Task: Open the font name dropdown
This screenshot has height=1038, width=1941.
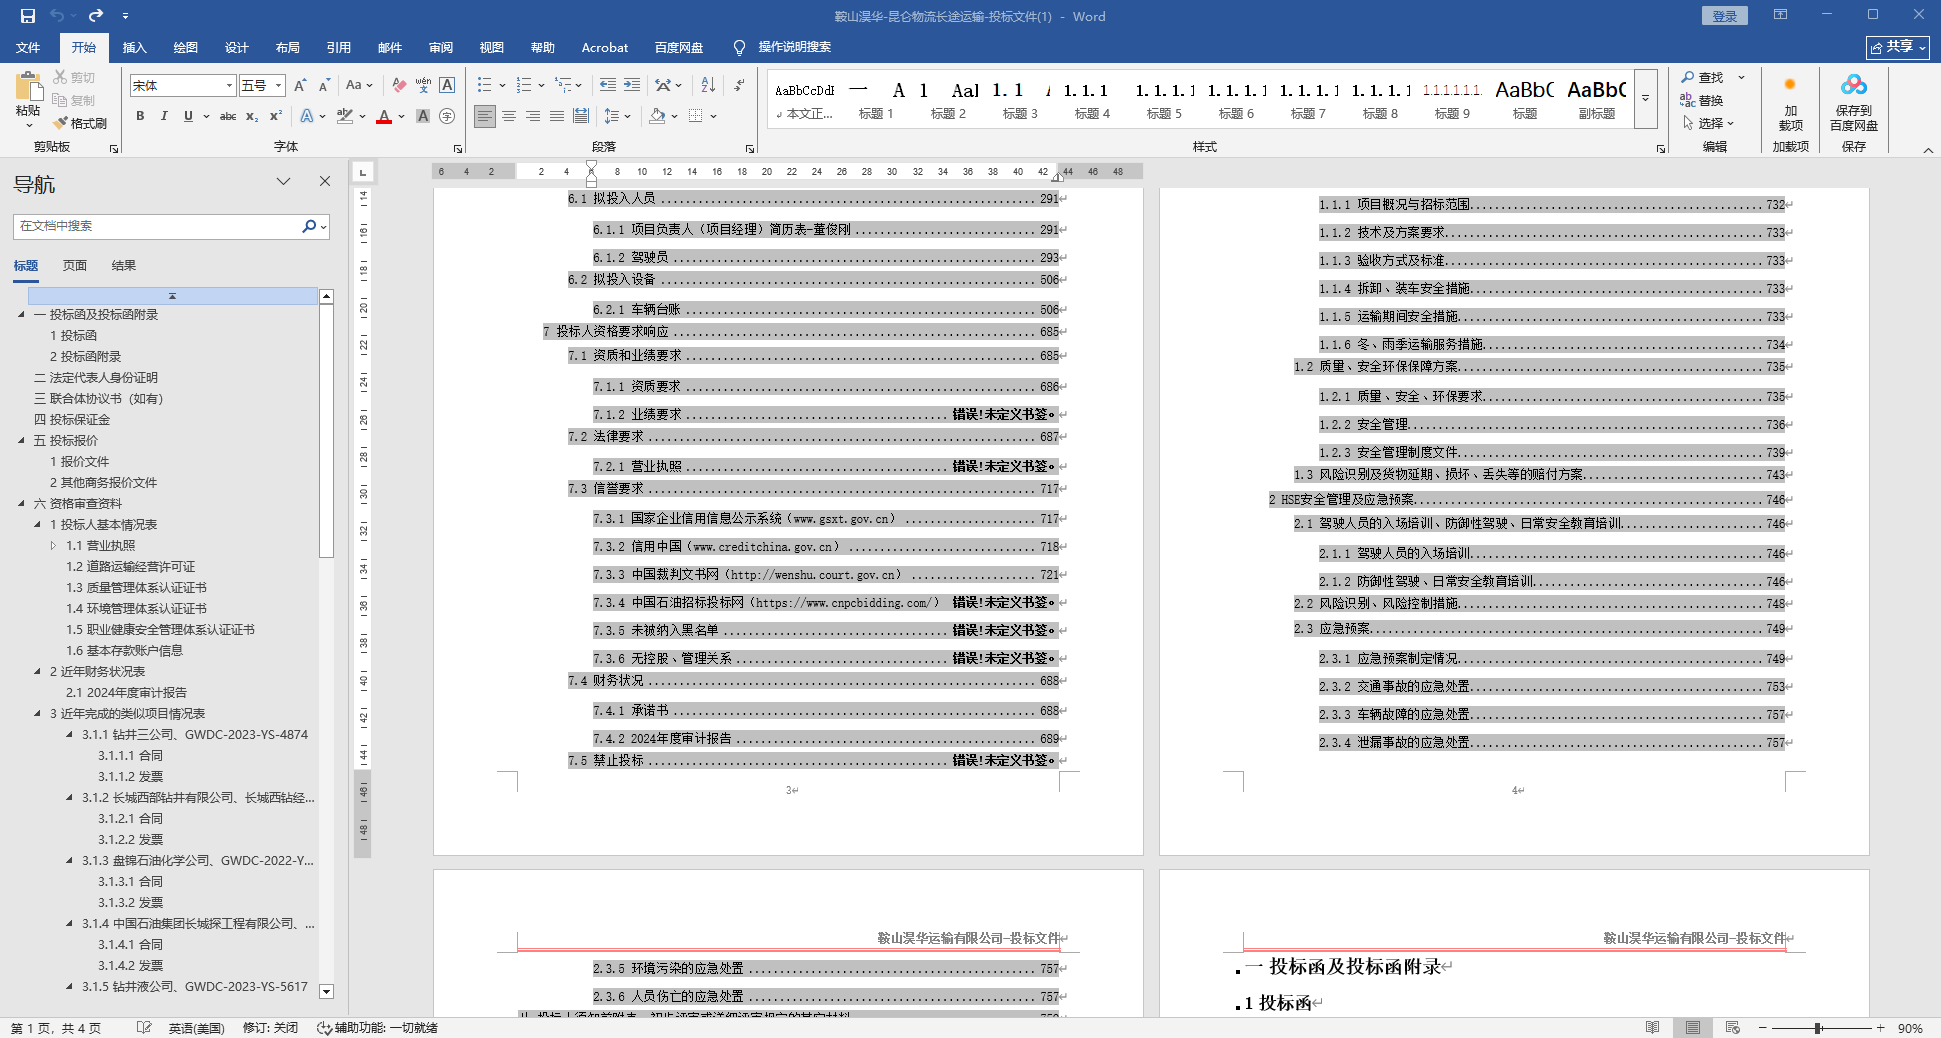Action: [x=229, y=85]
